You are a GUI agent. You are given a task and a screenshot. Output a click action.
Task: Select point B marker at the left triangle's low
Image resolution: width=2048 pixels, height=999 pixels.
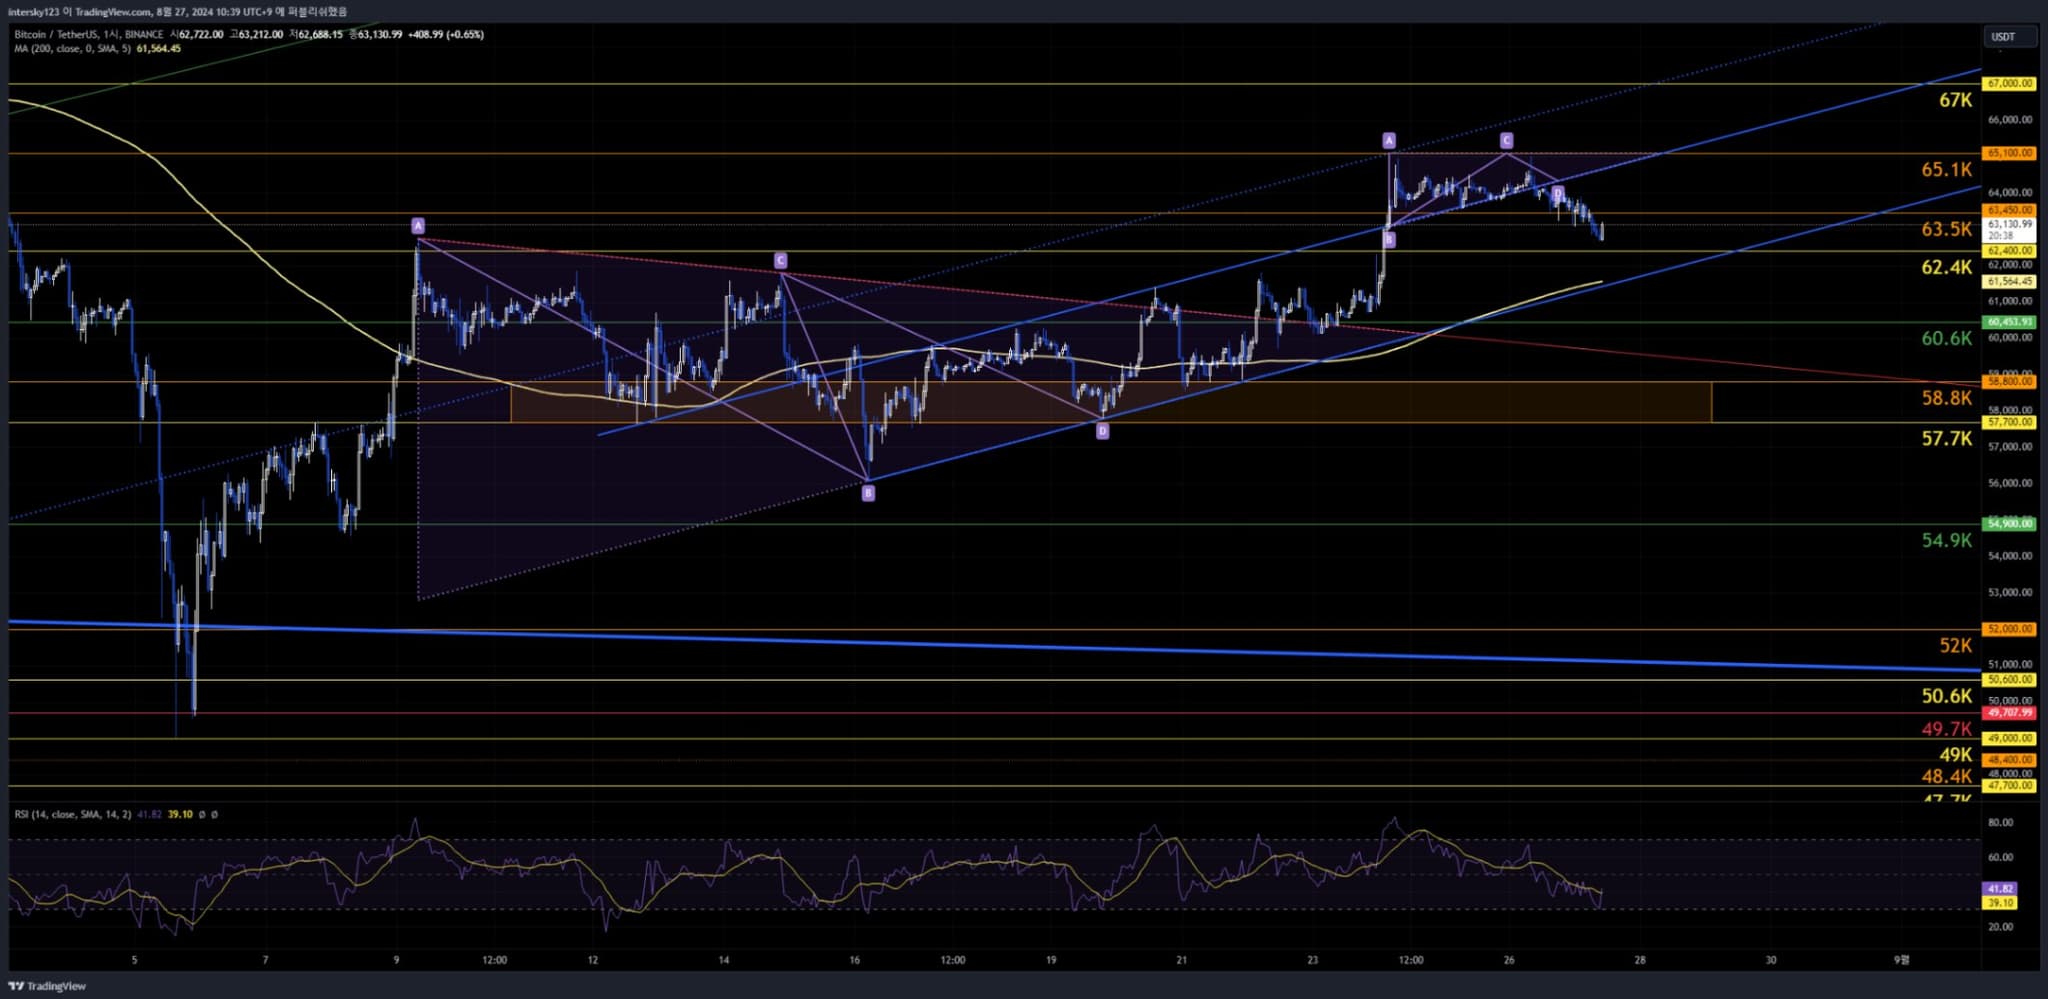pyautogui.click(x=868, y=493)
